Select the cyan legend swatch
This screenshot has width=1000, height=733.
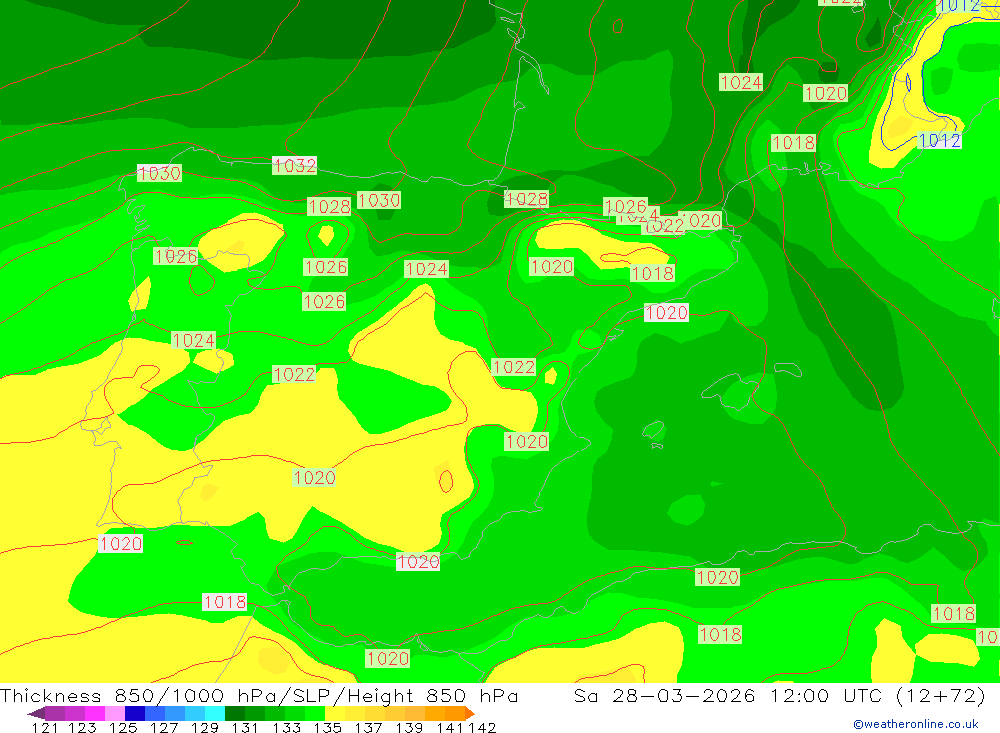(215, 713)
